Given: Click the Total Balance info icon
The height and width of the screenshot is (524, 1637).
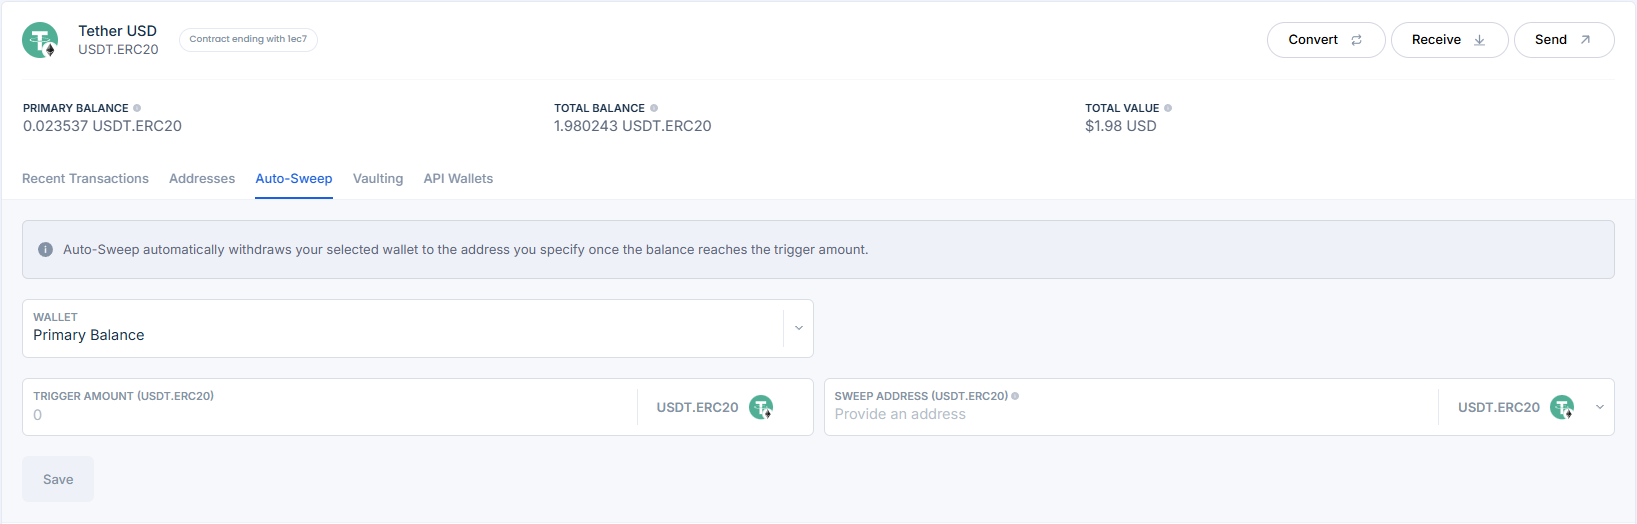Looking at the screenshot, I should 654,108.
